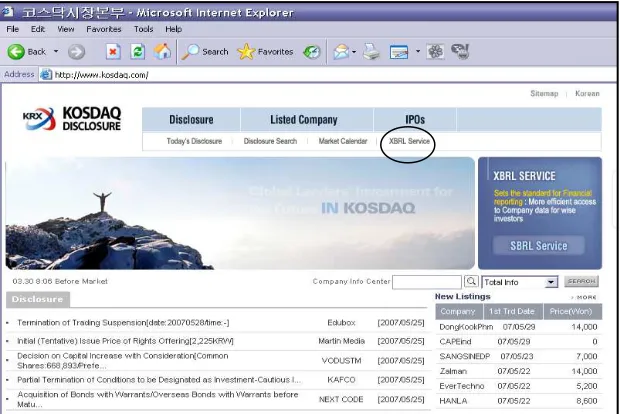Image resolution: width=620 pixels, height=414 pixels.
Task: Open Initial Issue Price of Rights Offering disclosure
Action: click(x=125, y=341)
